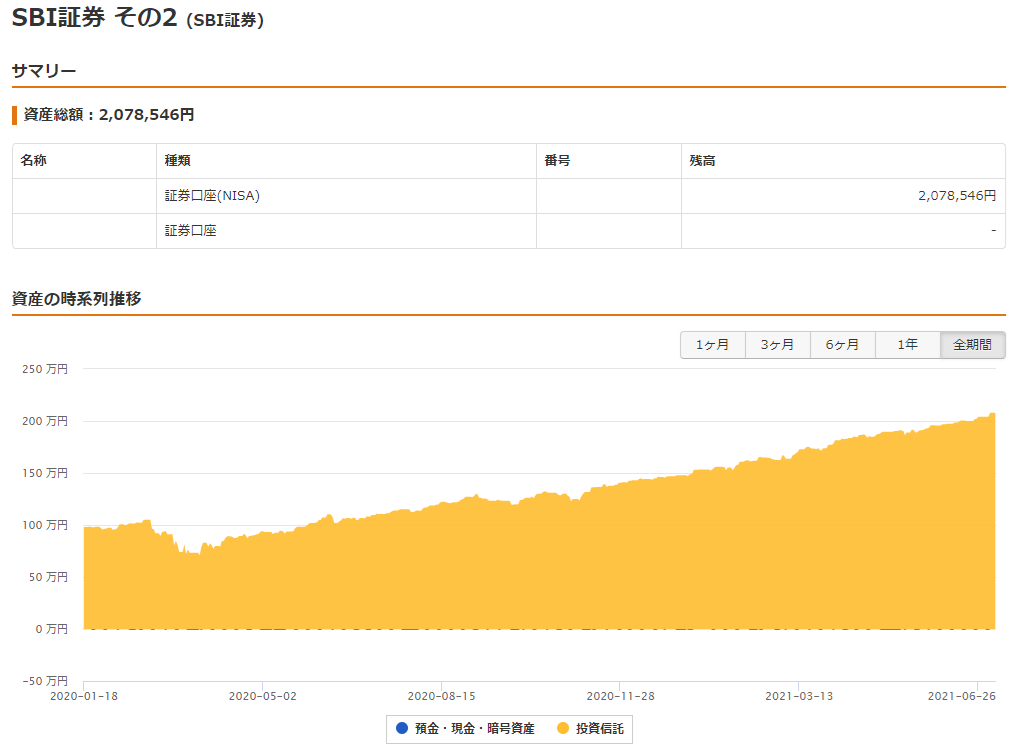Screen dimensions: 1016x755
Task: Click the 150 万円 y-axis label
Action: coord(45,473)
